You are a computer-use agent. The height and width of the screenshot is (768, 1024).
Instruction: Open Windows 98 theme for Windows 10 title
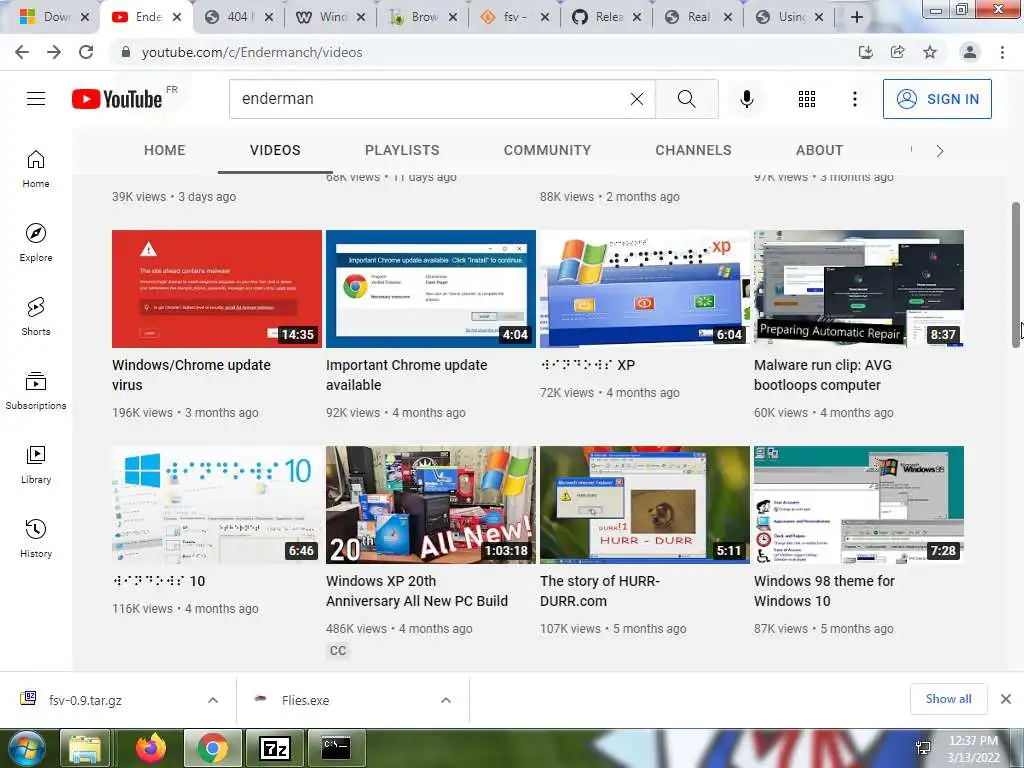pos(824,591)
